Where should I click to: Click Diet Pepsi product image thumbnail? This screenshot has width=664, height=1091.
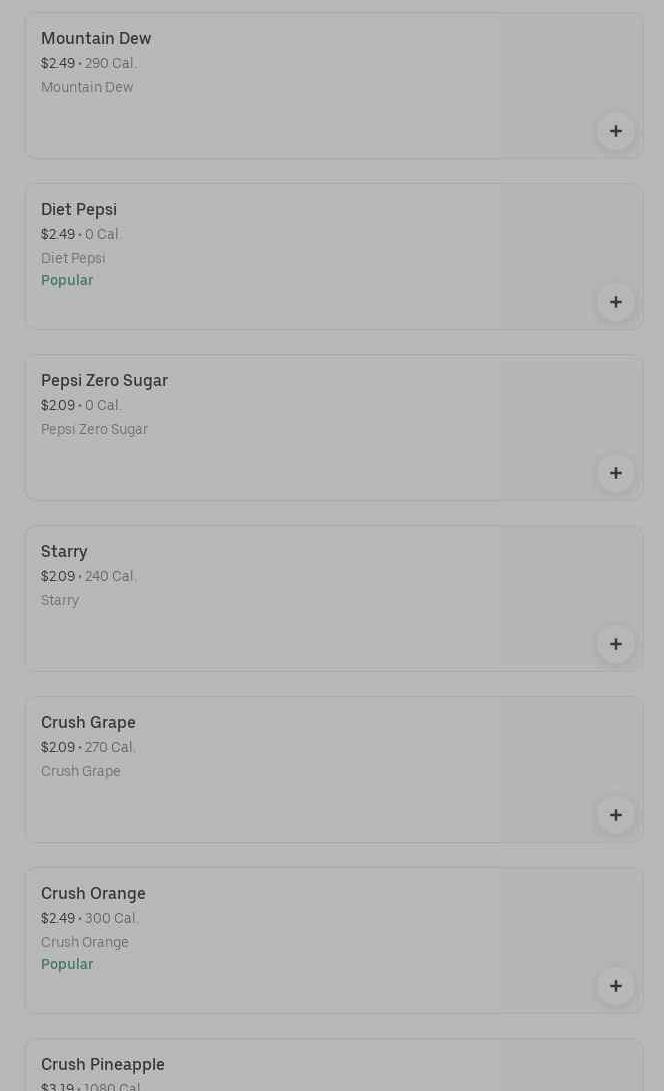pyautogui.click(x=570, y=240)
